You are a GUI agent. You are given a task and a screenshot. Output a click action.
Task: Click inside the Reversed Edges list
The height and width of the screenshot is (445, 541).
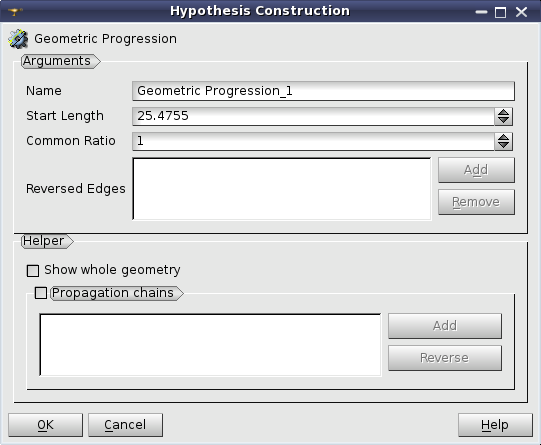[282, 189]
